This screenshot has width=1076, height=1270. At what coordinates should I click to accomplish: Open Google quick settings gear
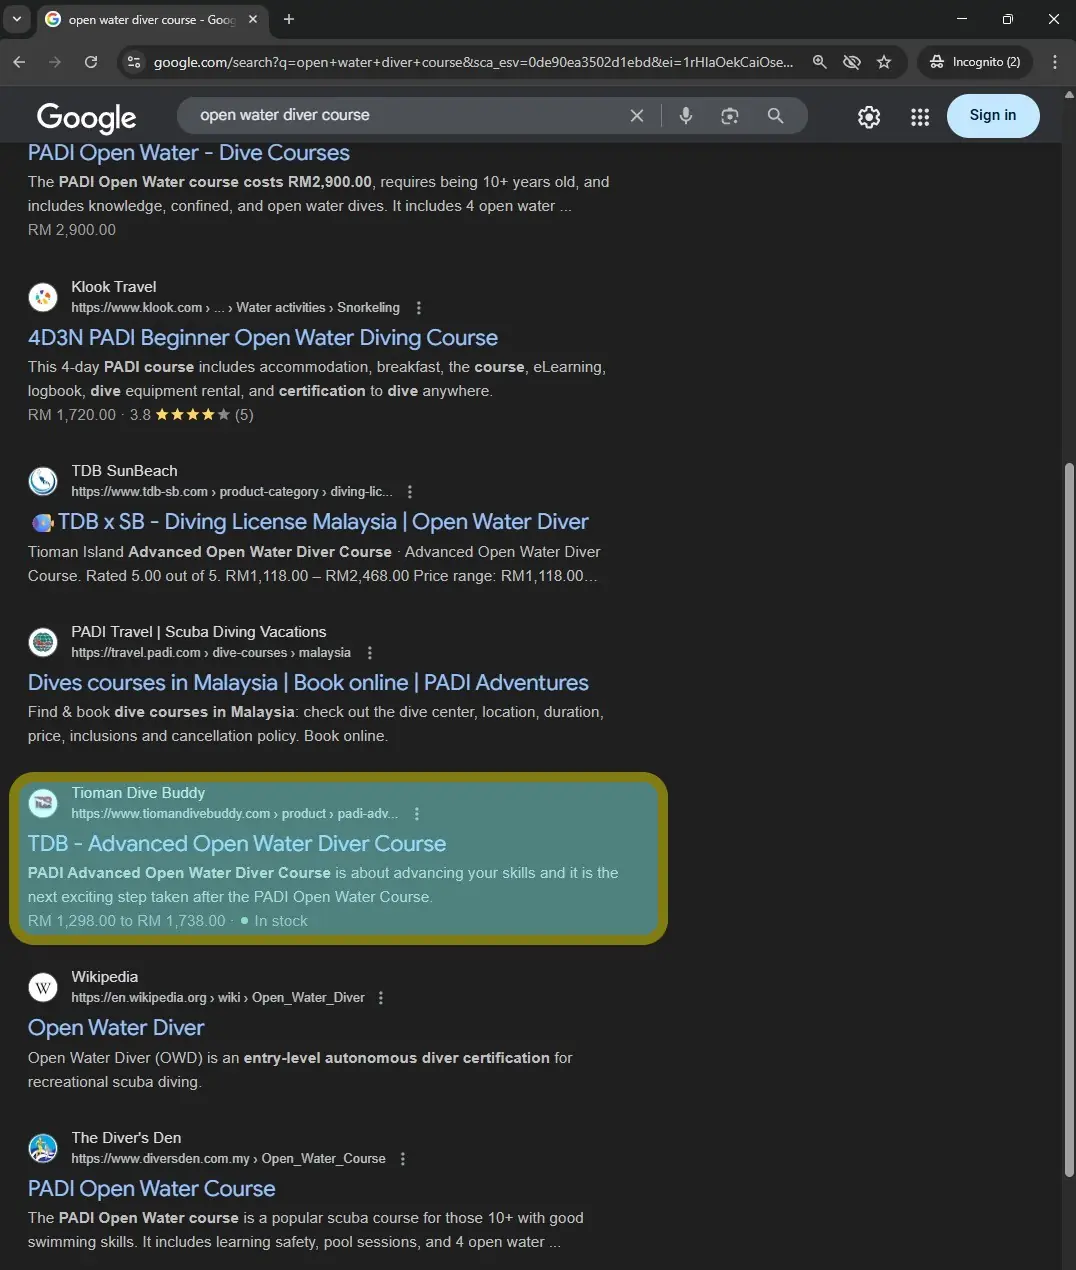pyautogui.click(x=869, y=117)
